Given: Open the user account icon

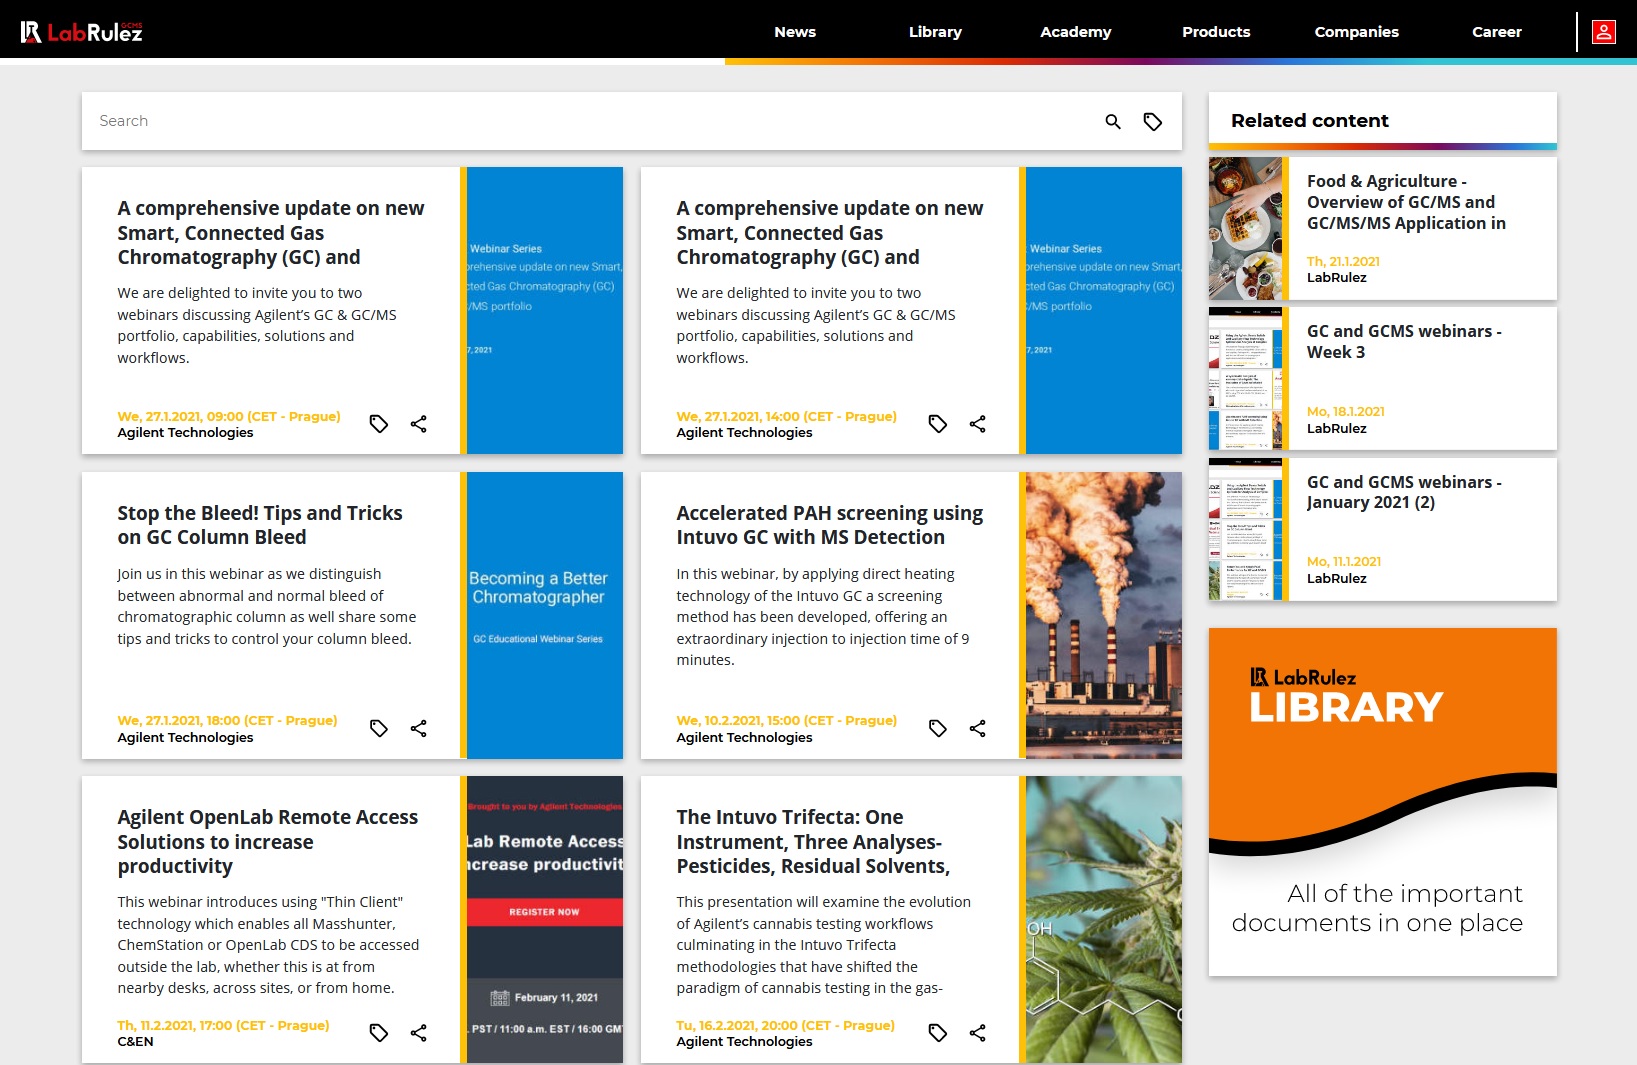Looking at the screenshot, I should pos(1603,32).
